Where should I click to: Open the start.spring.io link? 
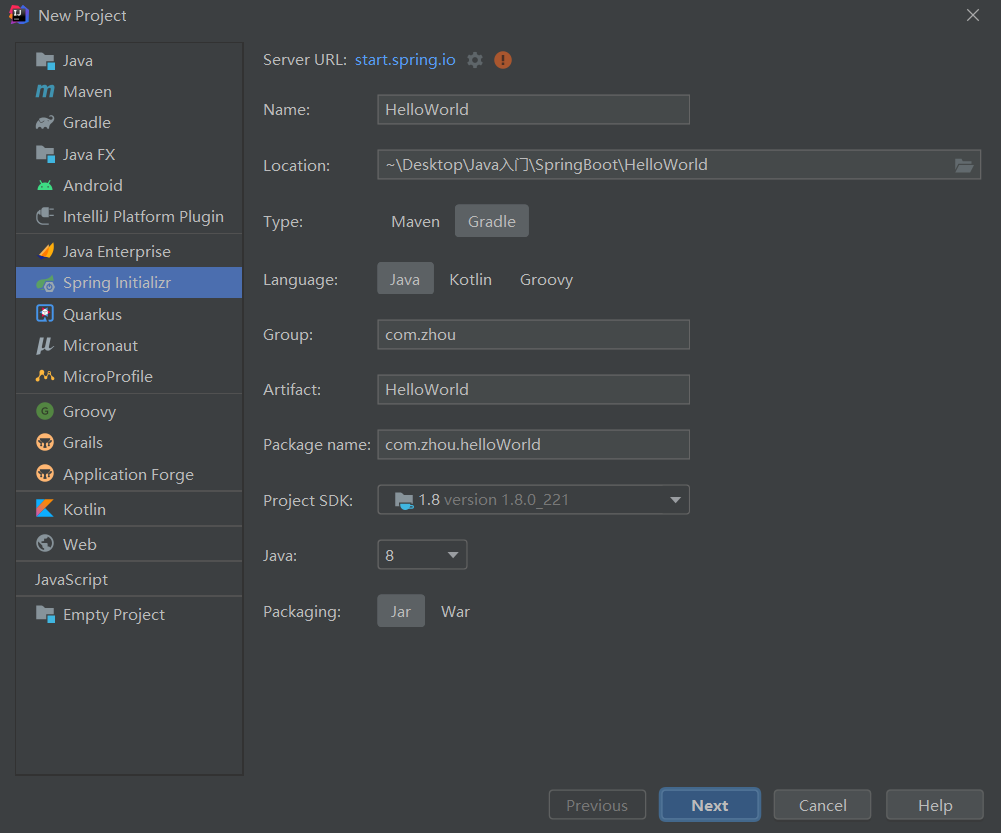405,60
